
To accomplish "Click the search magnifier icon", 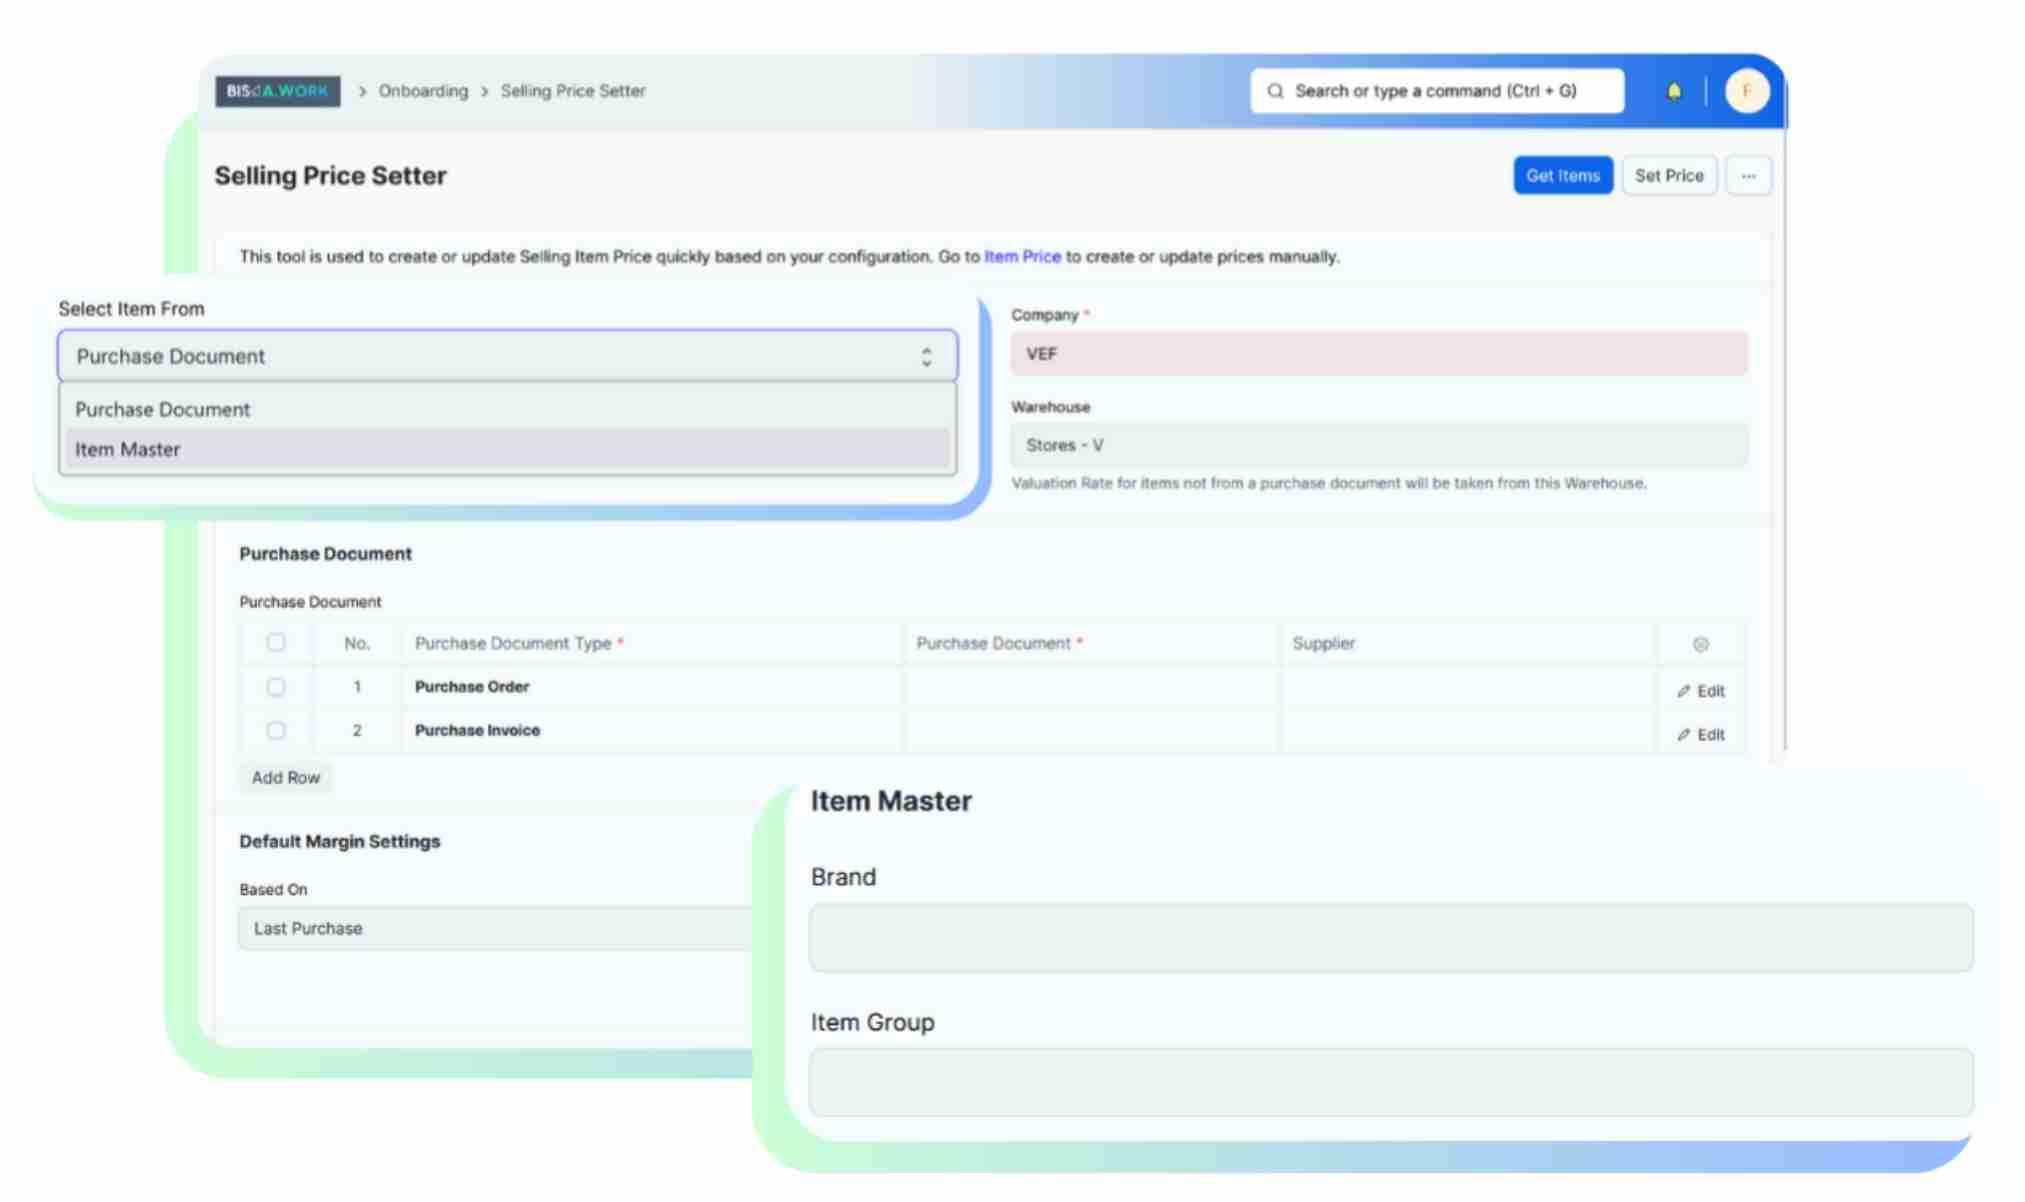I will click(1275, 91).
